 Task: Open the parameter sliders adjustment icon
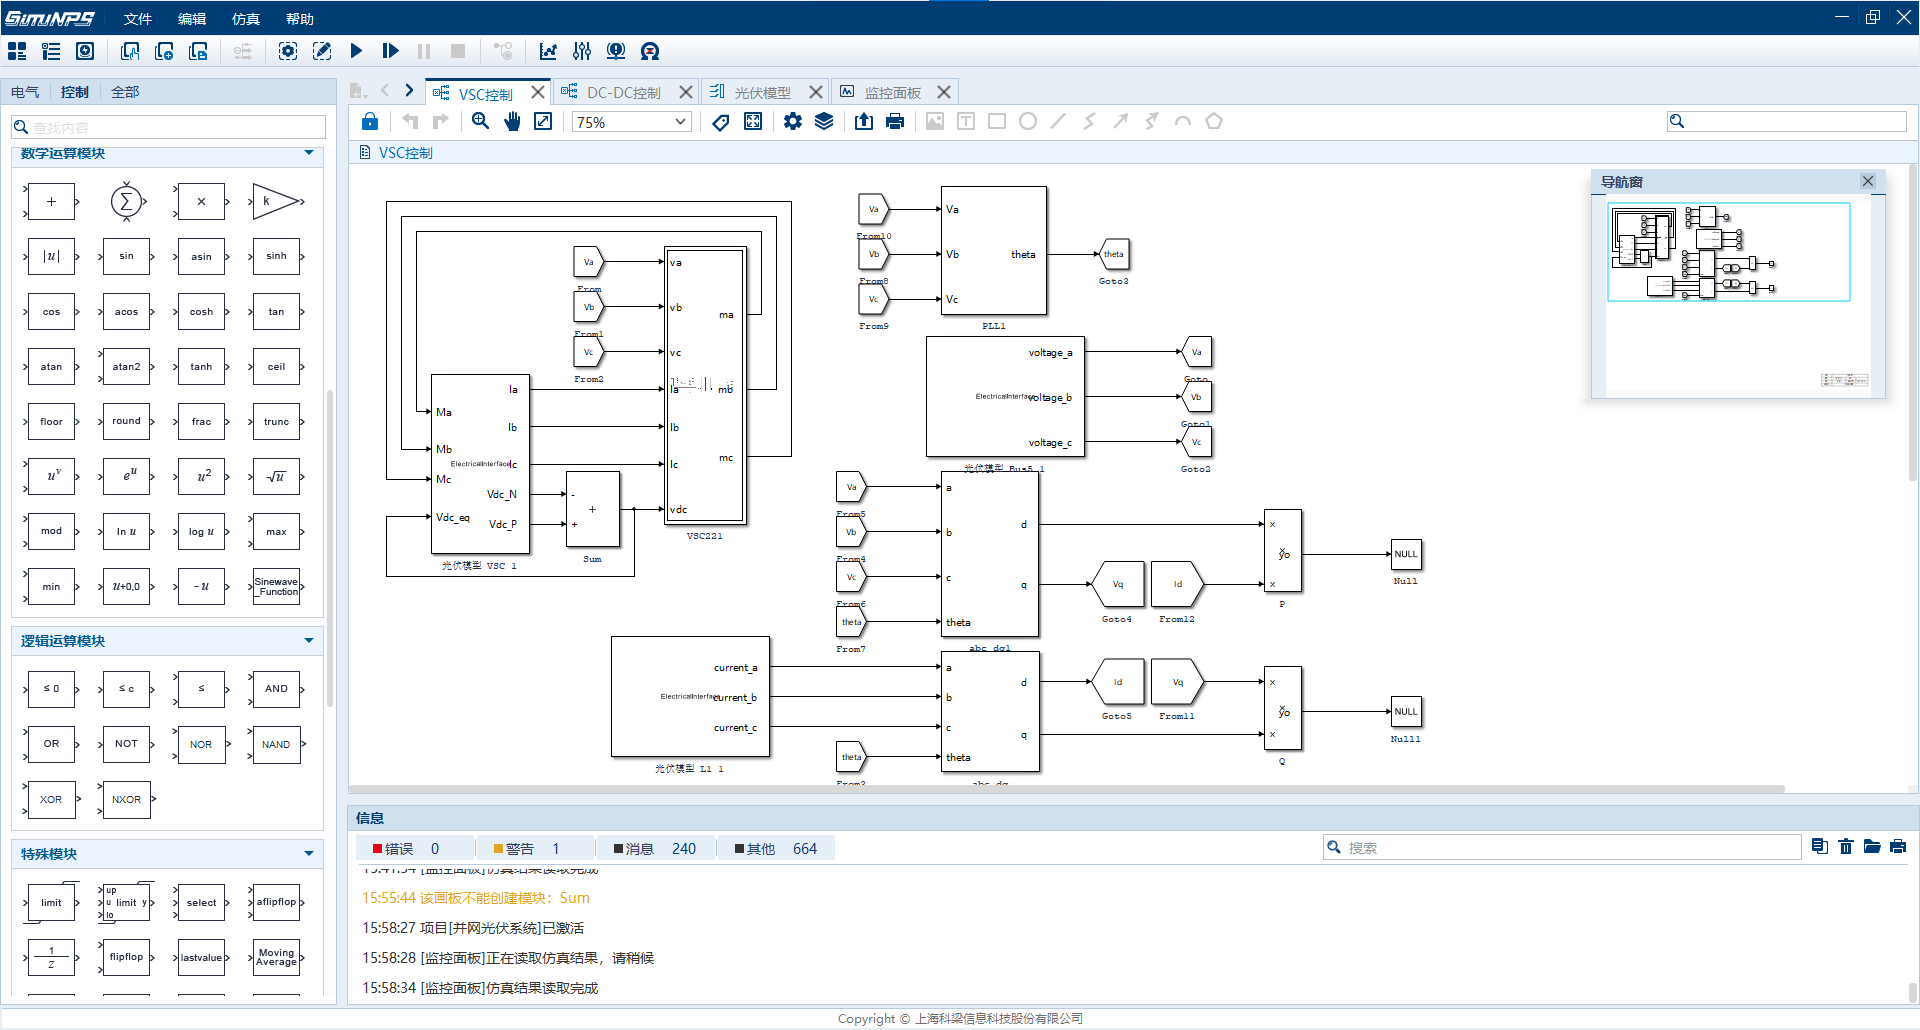[x=582, y=51]
